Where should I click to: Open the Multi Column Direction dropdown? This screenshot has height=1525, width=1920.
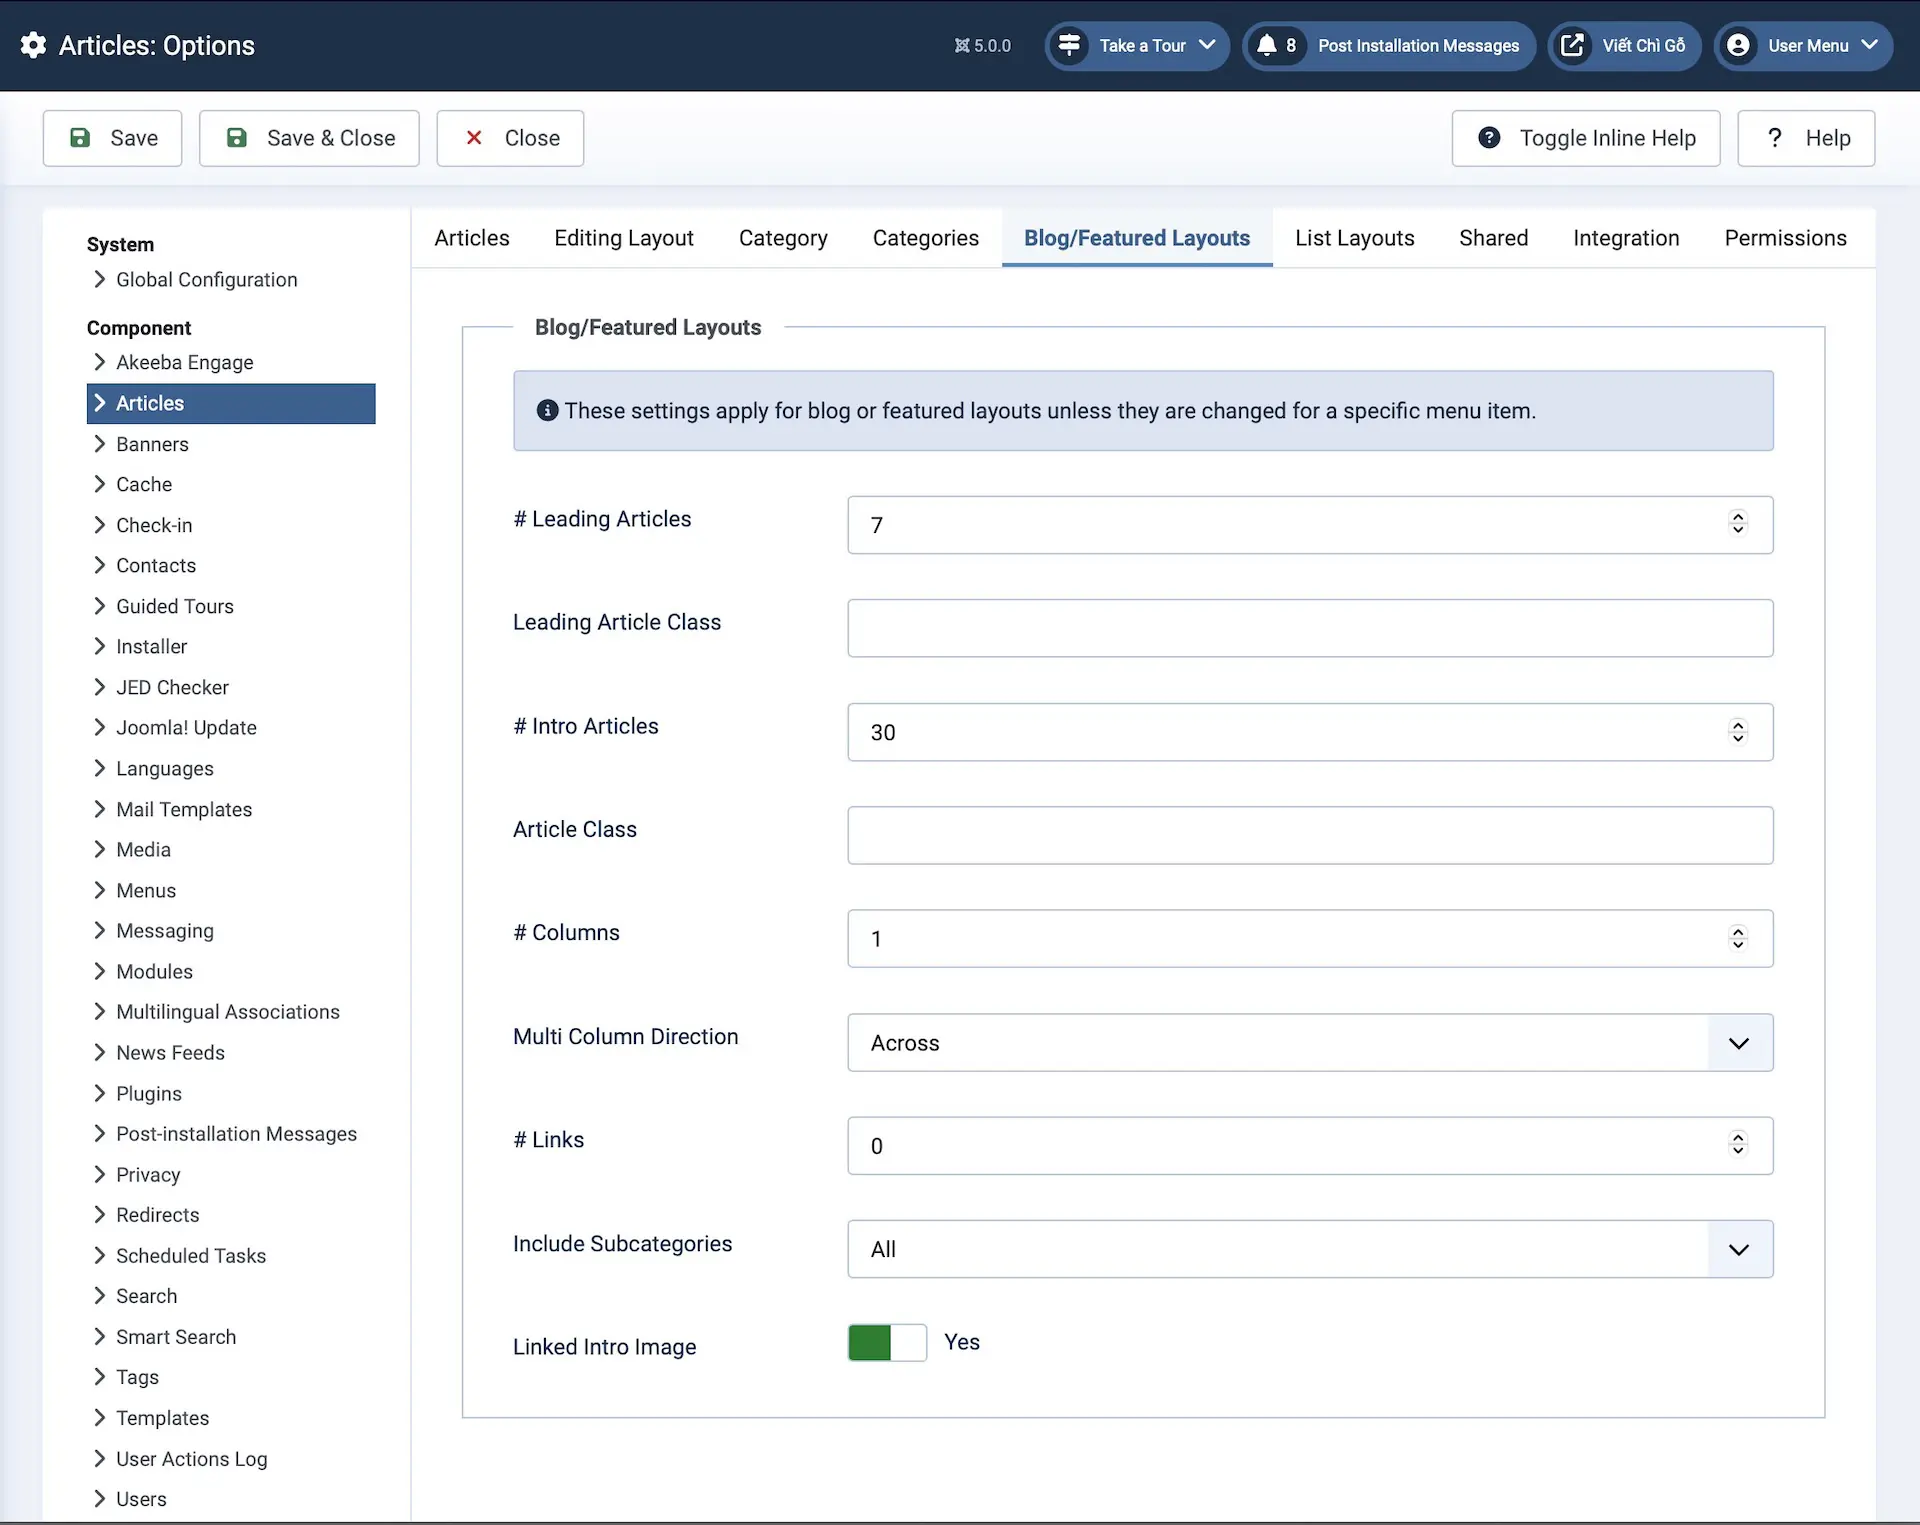click(1310, 1043)
